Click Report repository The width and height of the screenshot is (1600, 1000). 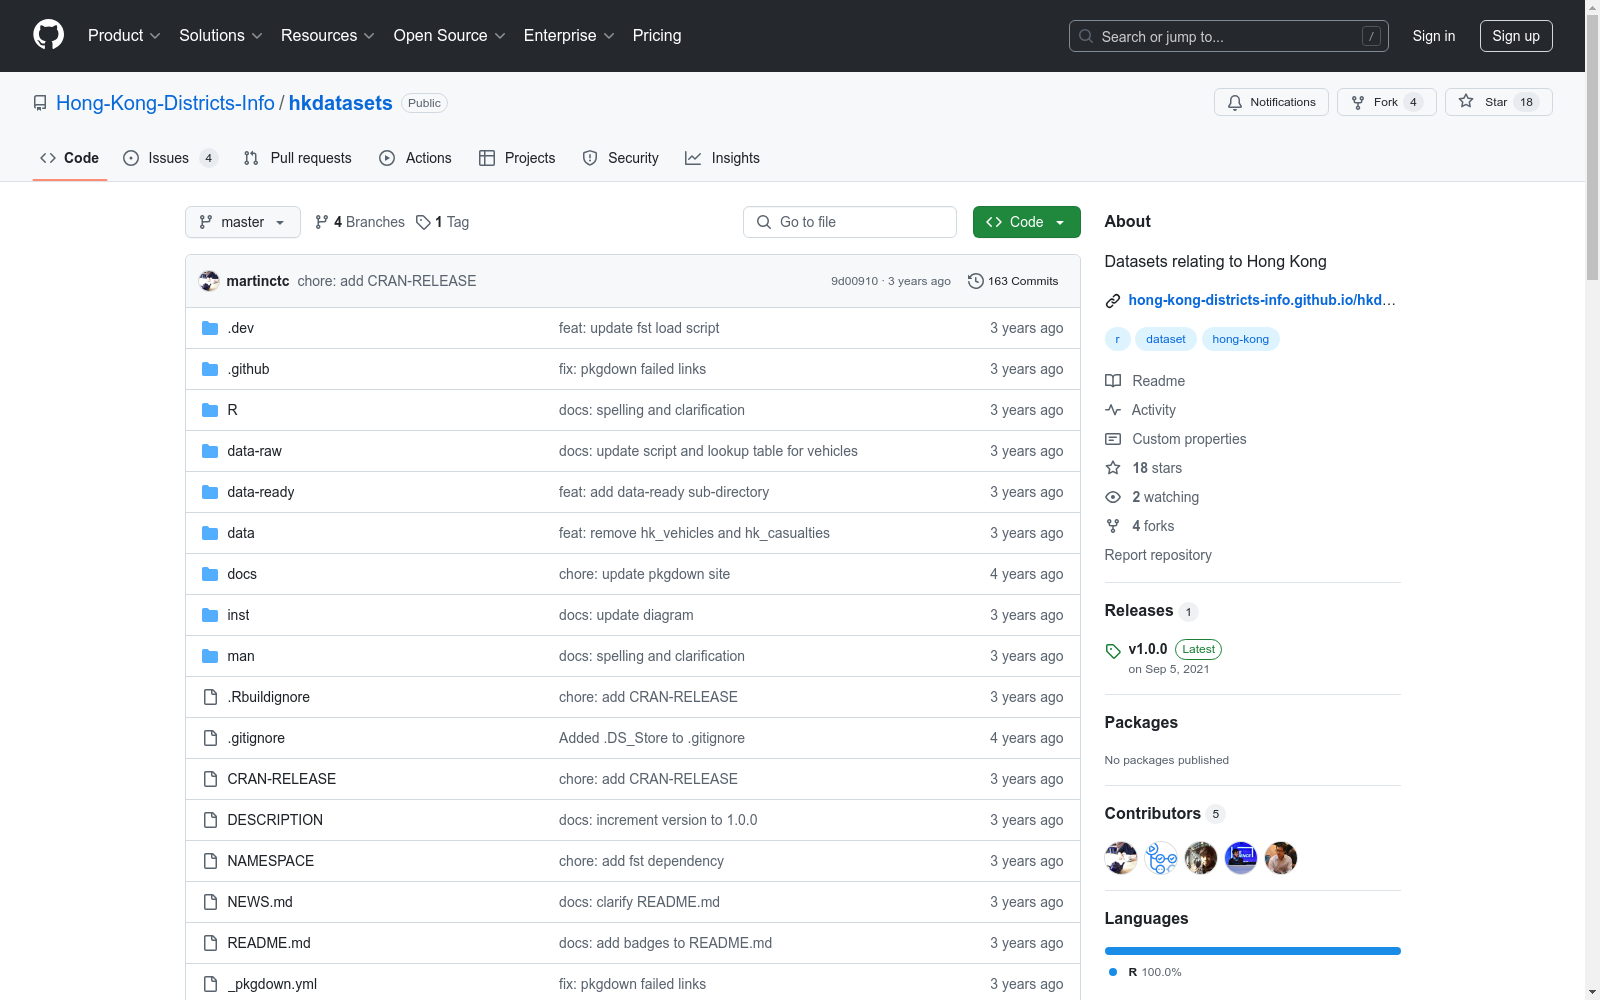1158,555
